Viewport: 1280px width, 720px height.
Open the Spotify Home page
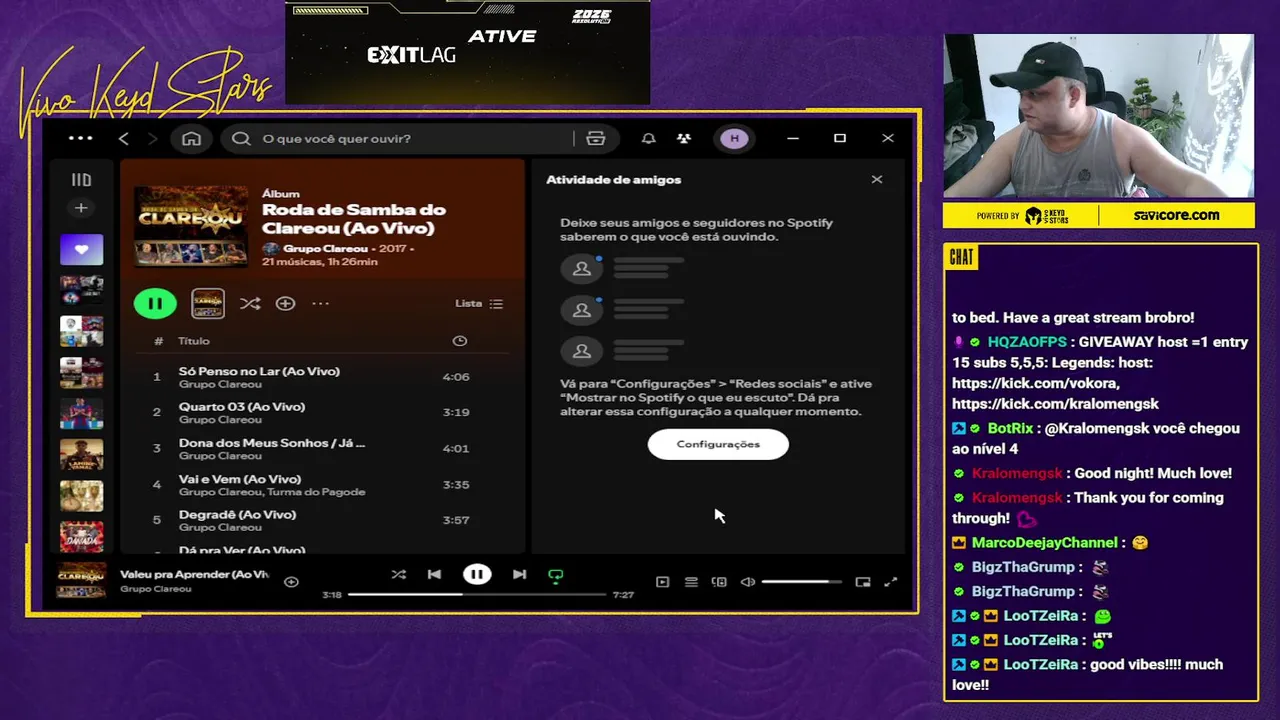tap(191, 138)
